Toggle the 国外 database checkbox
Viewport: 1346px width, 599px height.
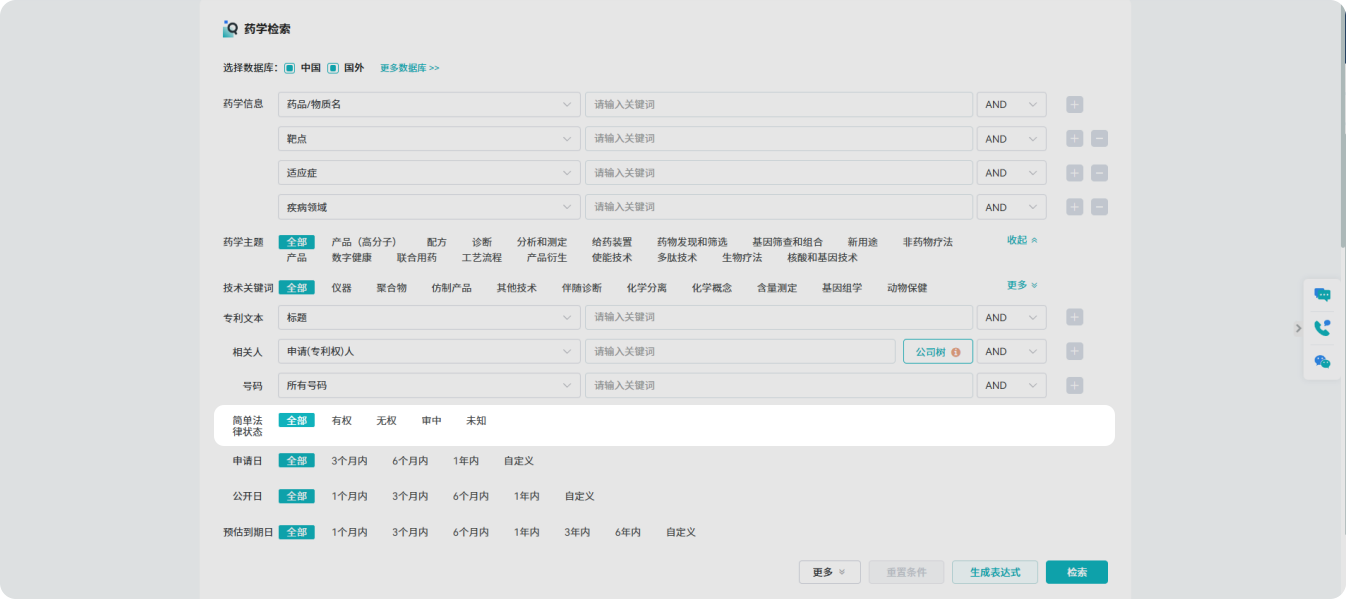(x=333, y=68)
